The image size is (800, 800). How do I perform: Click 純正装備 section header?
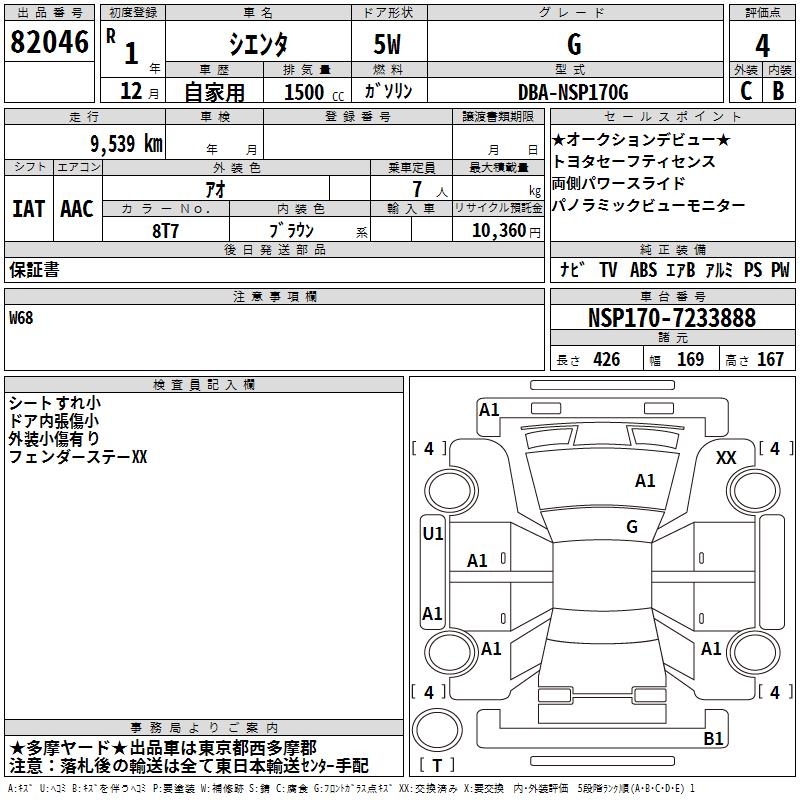coord(672,249)
